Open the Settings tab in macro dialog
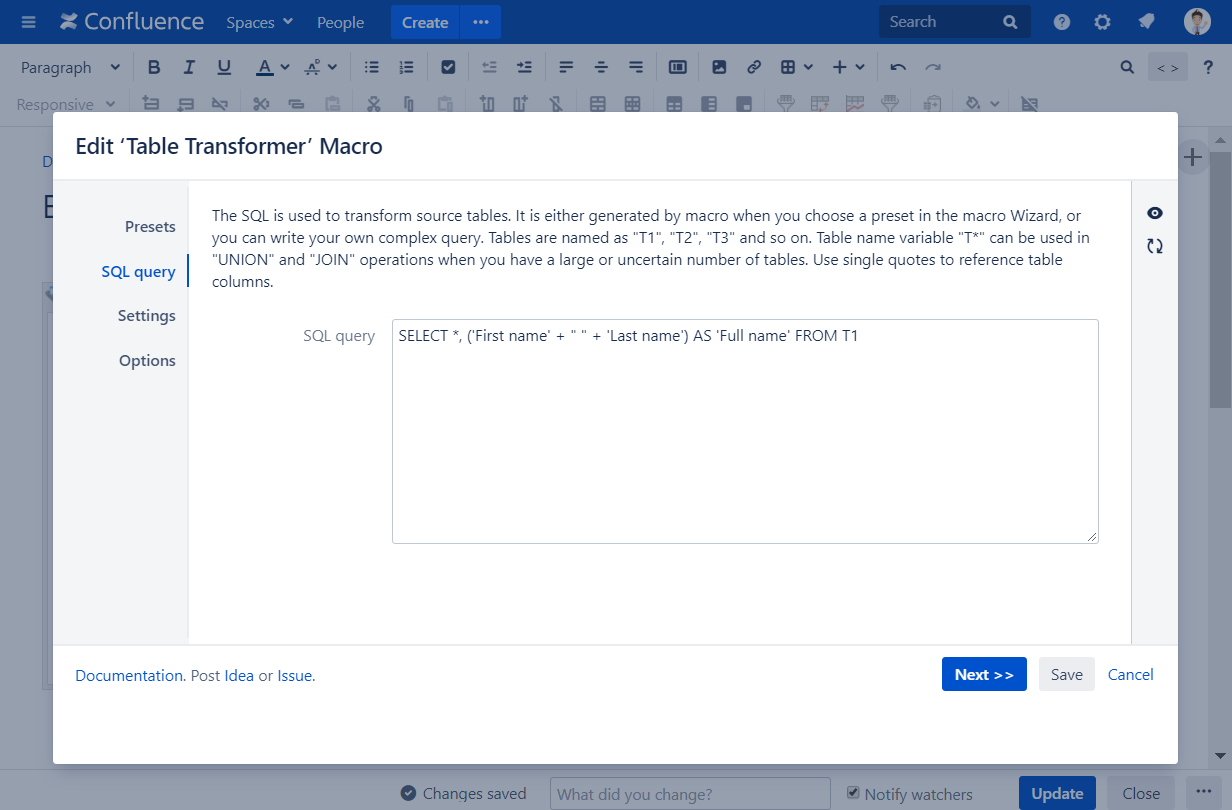The height and width of the screenshot is (810, 1232). click(146, 316)
